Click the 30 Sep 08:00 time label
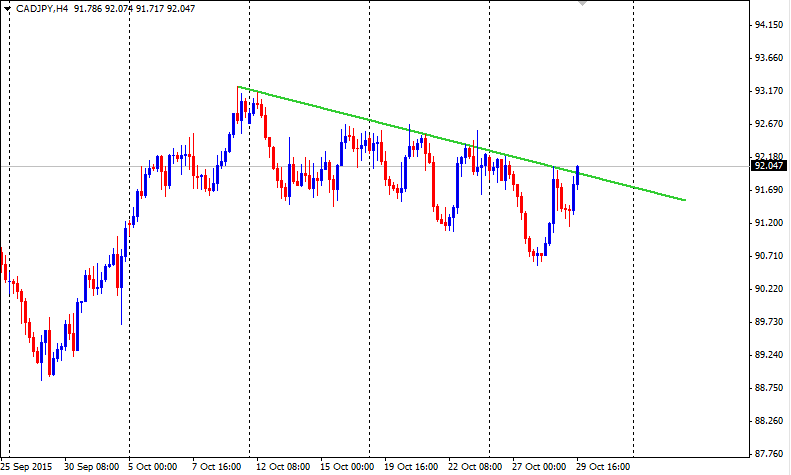791x475 pixels. click(x=91, y=466)
